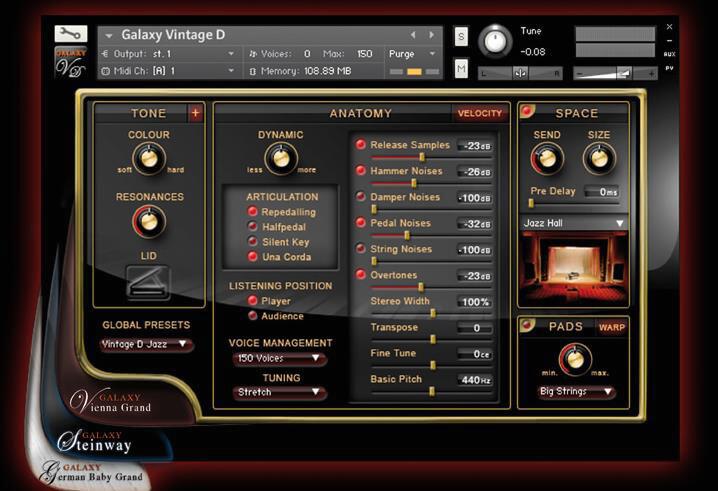The width and height of the screenshot is (718, 491).
Task: Click the Pre Delay 0ms field
Action: pos(603,192)
